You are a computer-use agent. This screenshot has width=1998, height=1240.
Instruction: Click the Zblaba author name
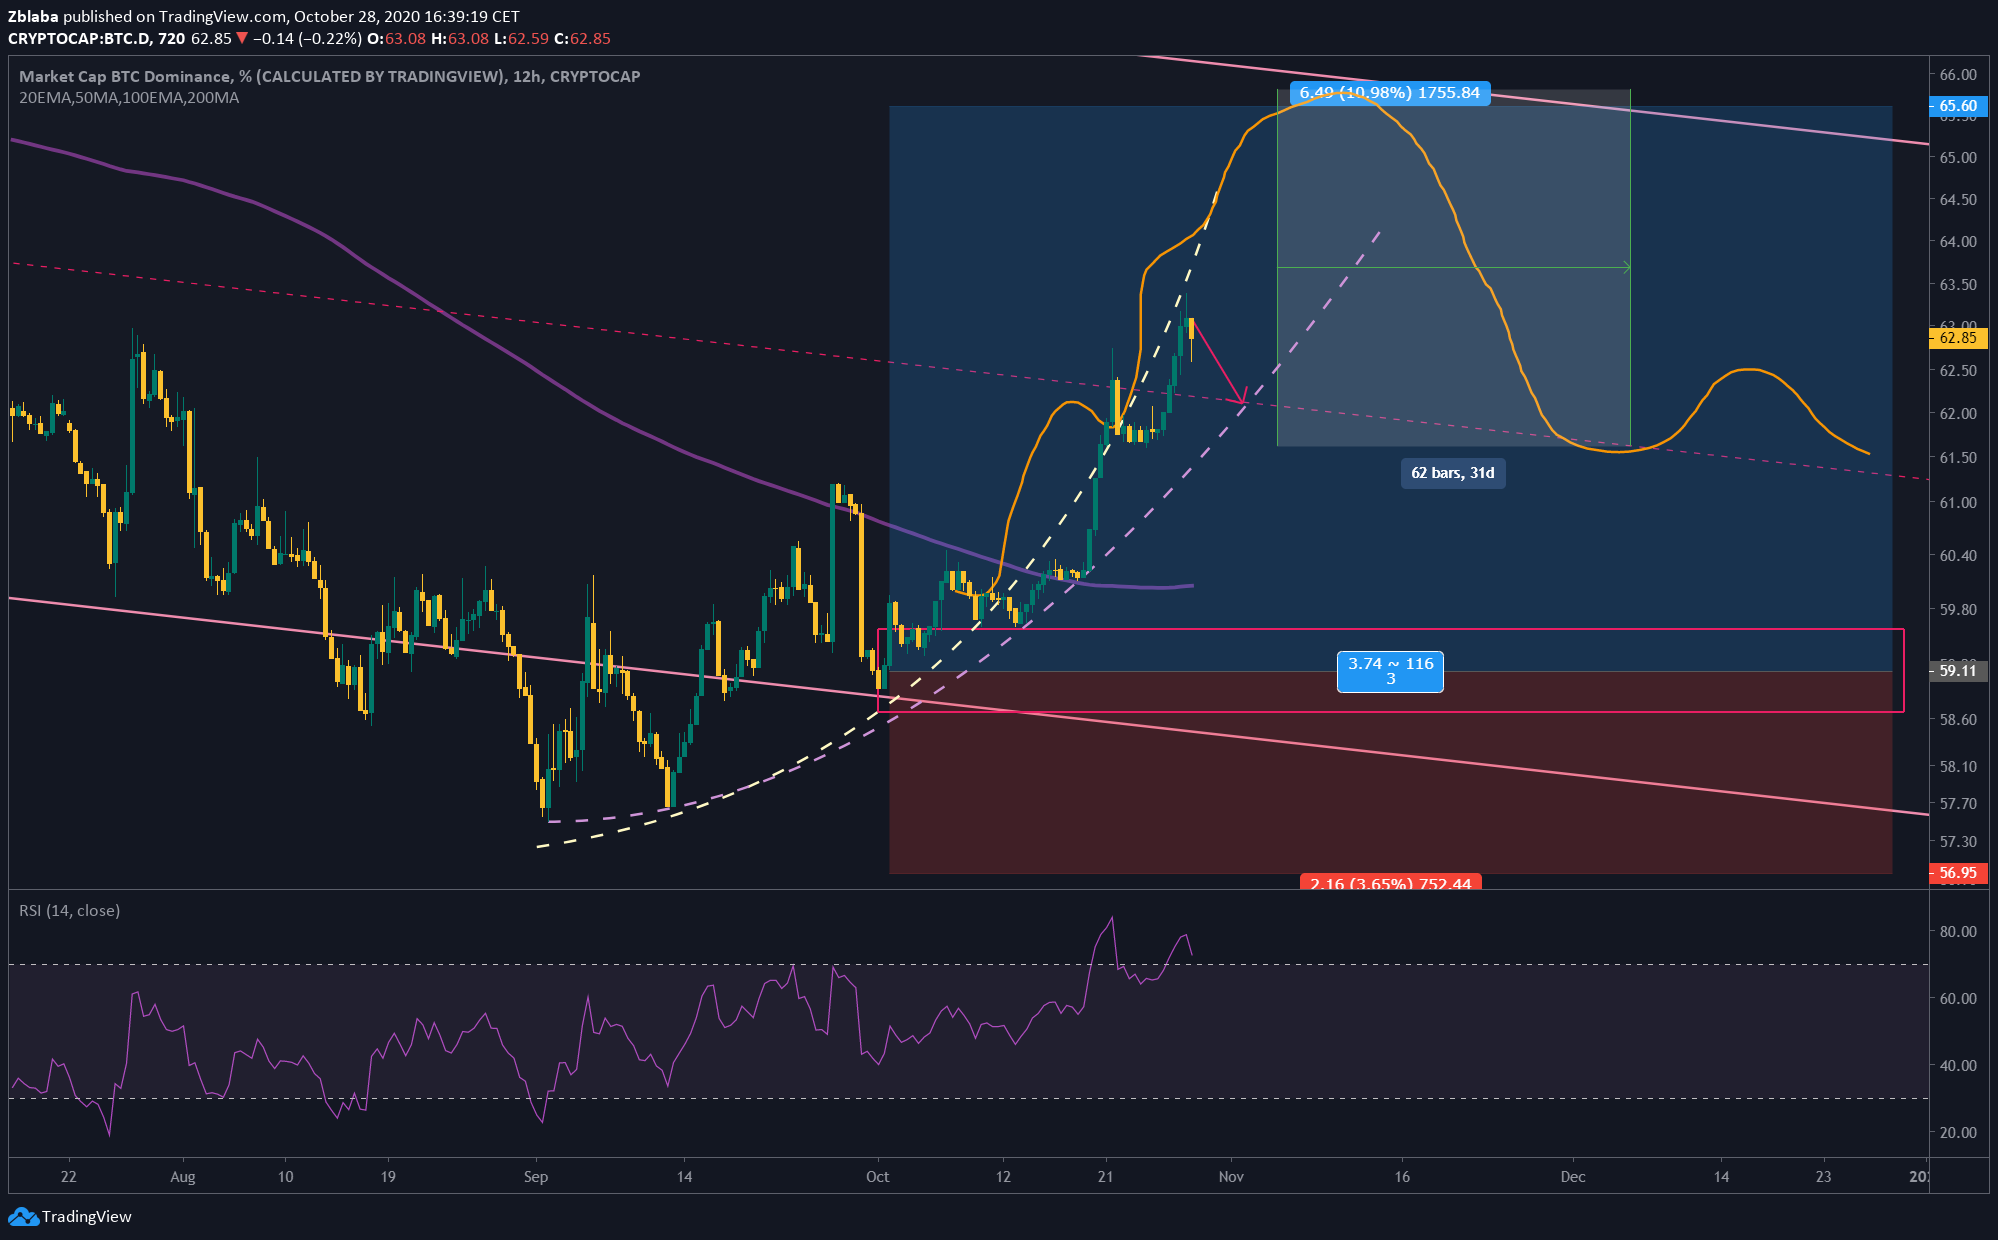pyautogui.click(x=33, y=17)
